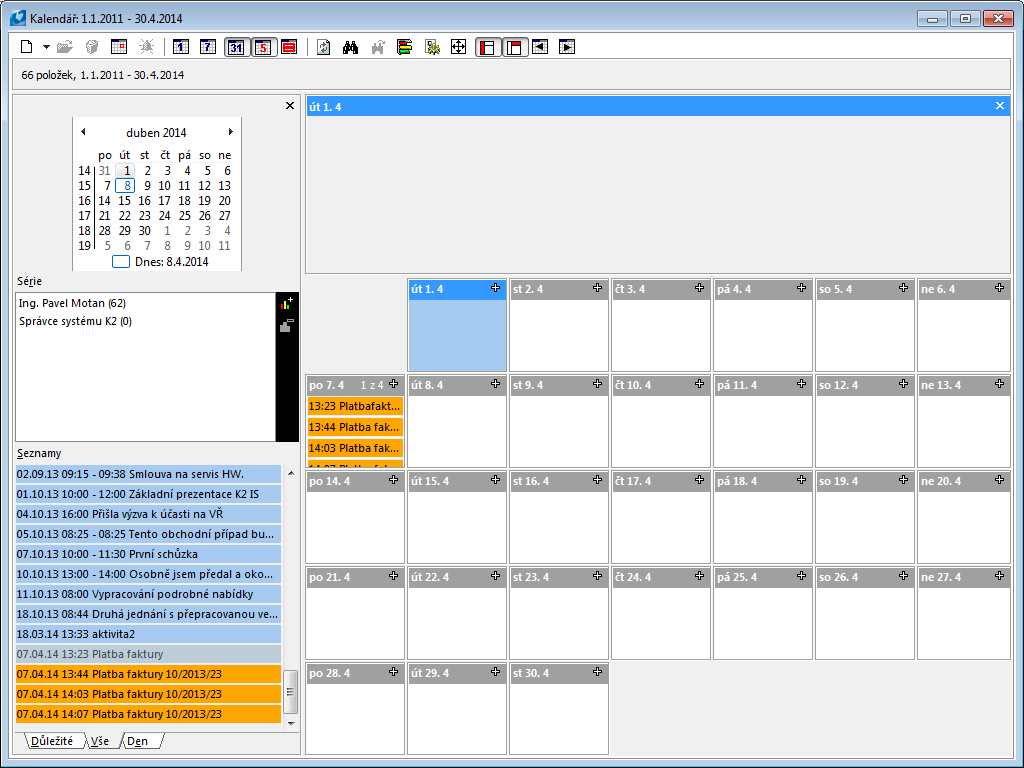
Task: Click 'Dnes: 8.4.2014' to jump to today
Action: pos(160,262)
